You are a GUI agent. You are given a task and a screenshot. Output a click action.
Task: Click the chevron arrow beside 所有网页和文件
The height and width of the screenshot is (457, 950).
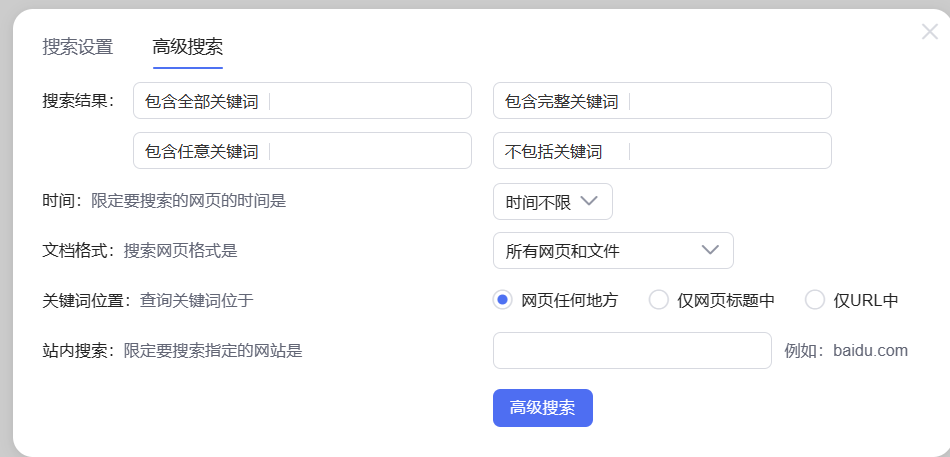(x=711, y=250)
